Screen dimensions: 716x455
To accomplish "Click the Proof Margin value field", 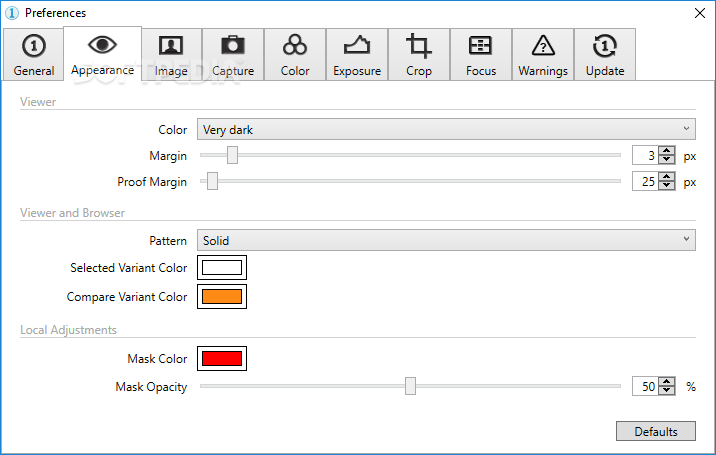I will [x=646, y=181].
